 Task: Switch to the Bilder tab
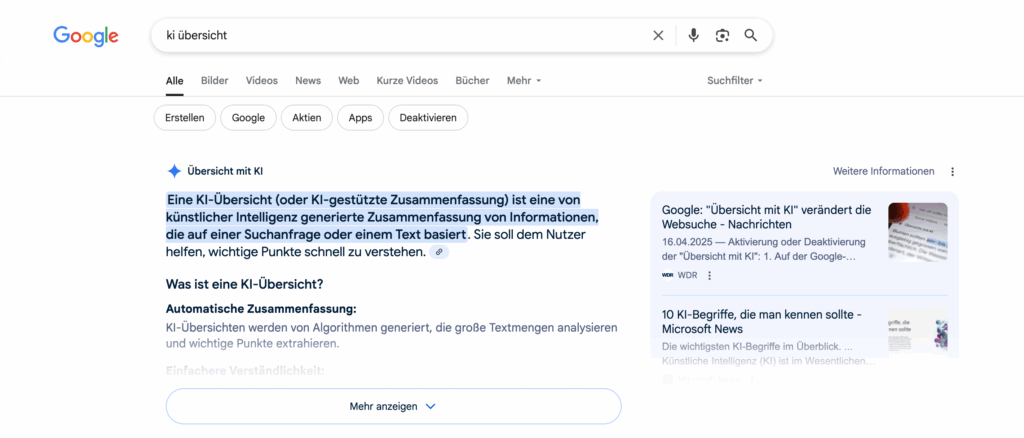[214, 81]
